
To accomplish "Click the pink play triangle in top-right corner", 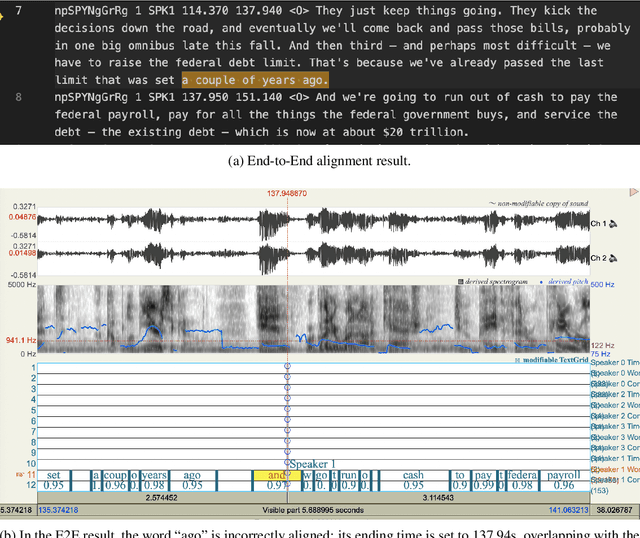I will tap(633, 192).
